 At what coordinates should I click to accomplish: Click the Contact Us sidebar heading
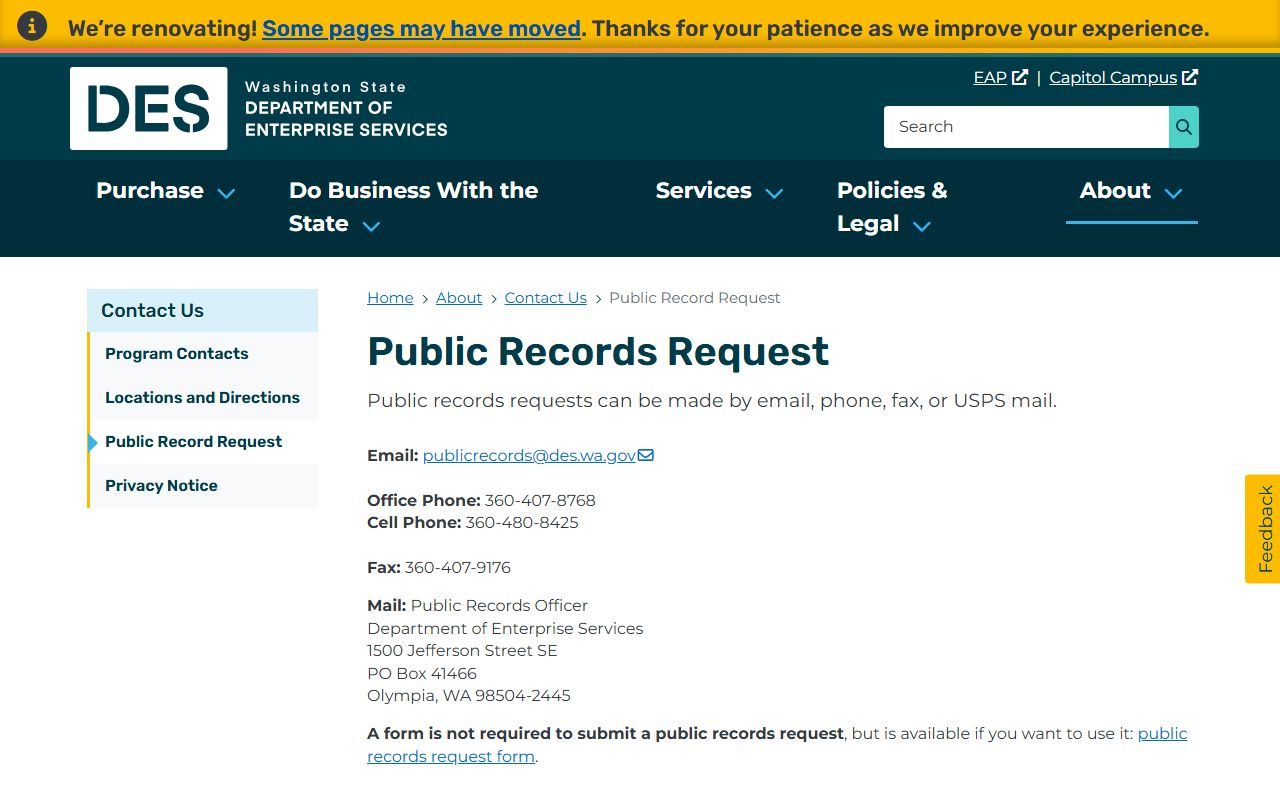click(x=202, y=310)
